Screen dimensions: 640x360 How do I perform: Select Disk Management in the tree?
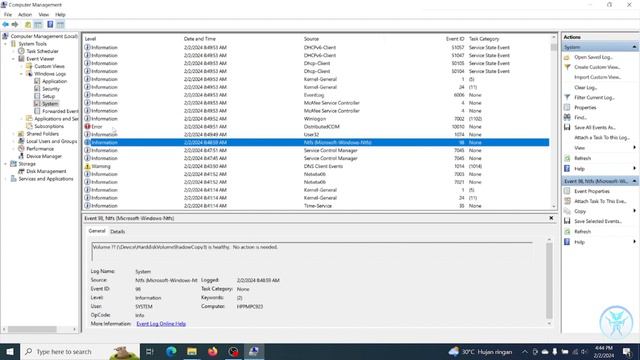coord(46,171)
